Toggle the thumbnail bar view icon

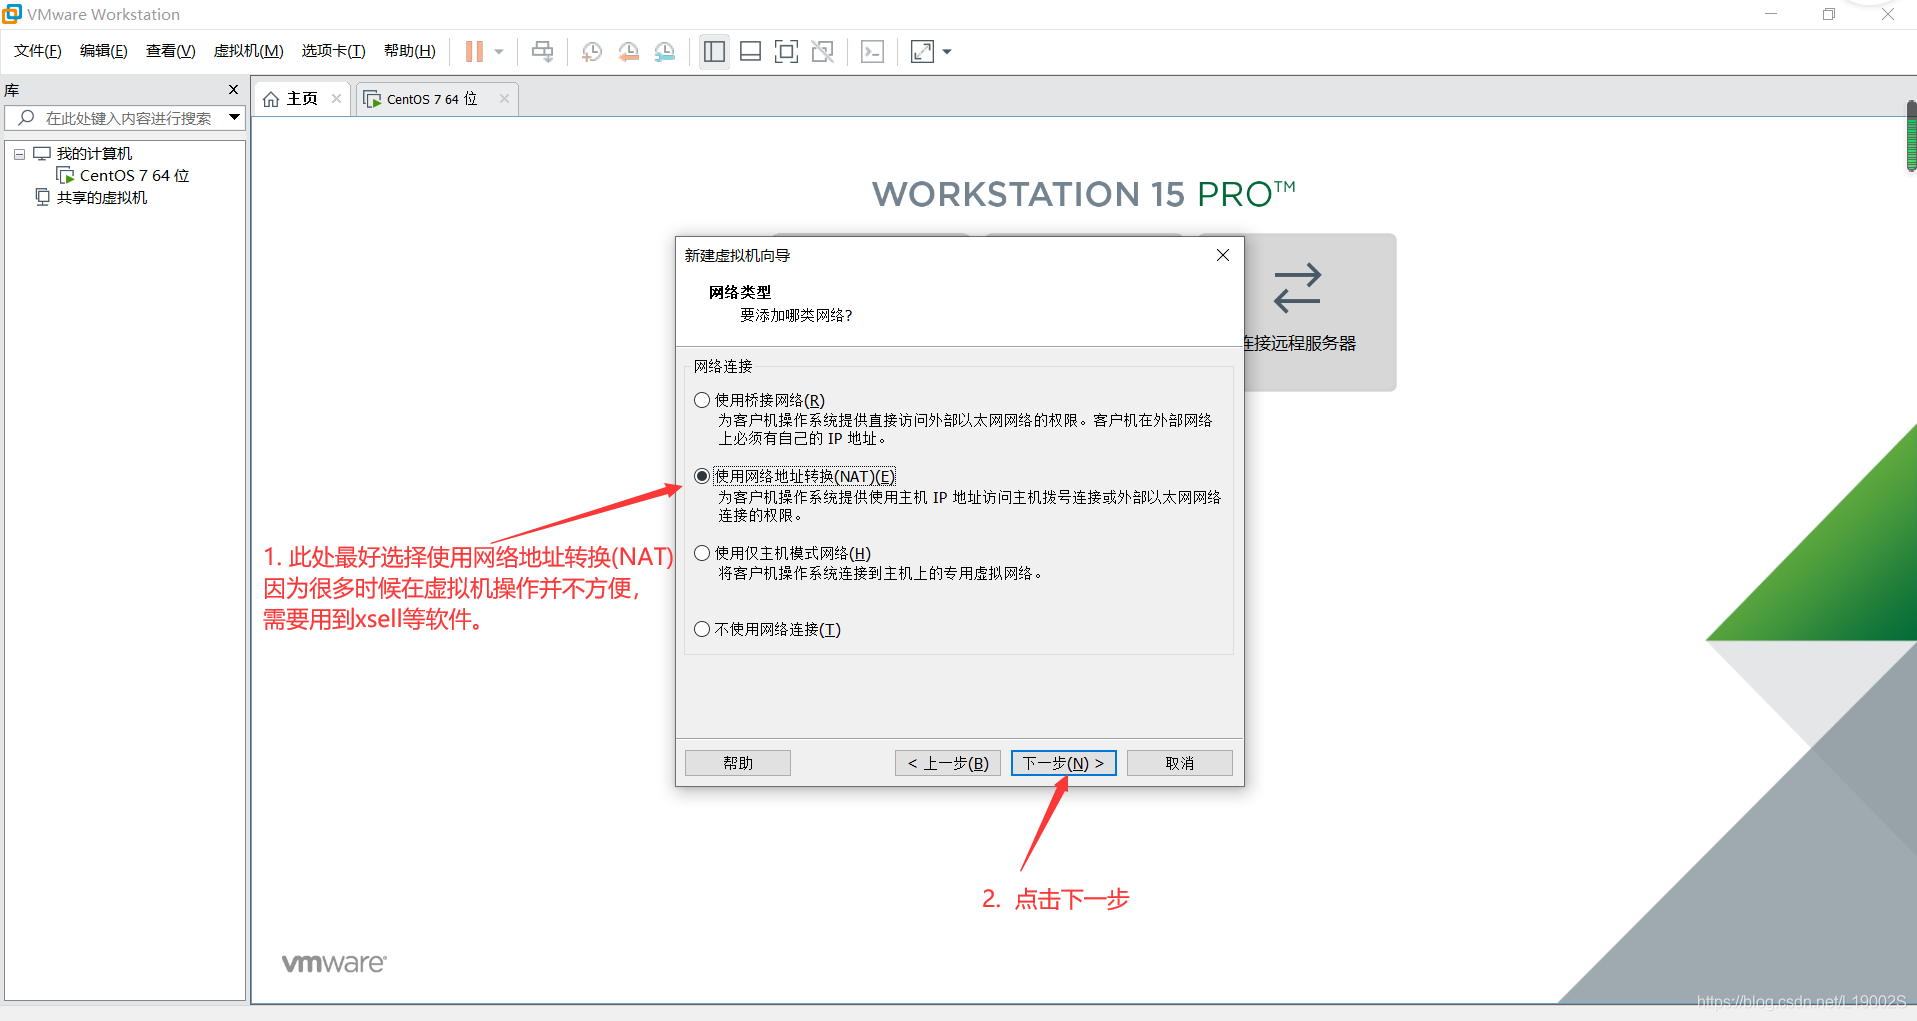click(750, 51)
